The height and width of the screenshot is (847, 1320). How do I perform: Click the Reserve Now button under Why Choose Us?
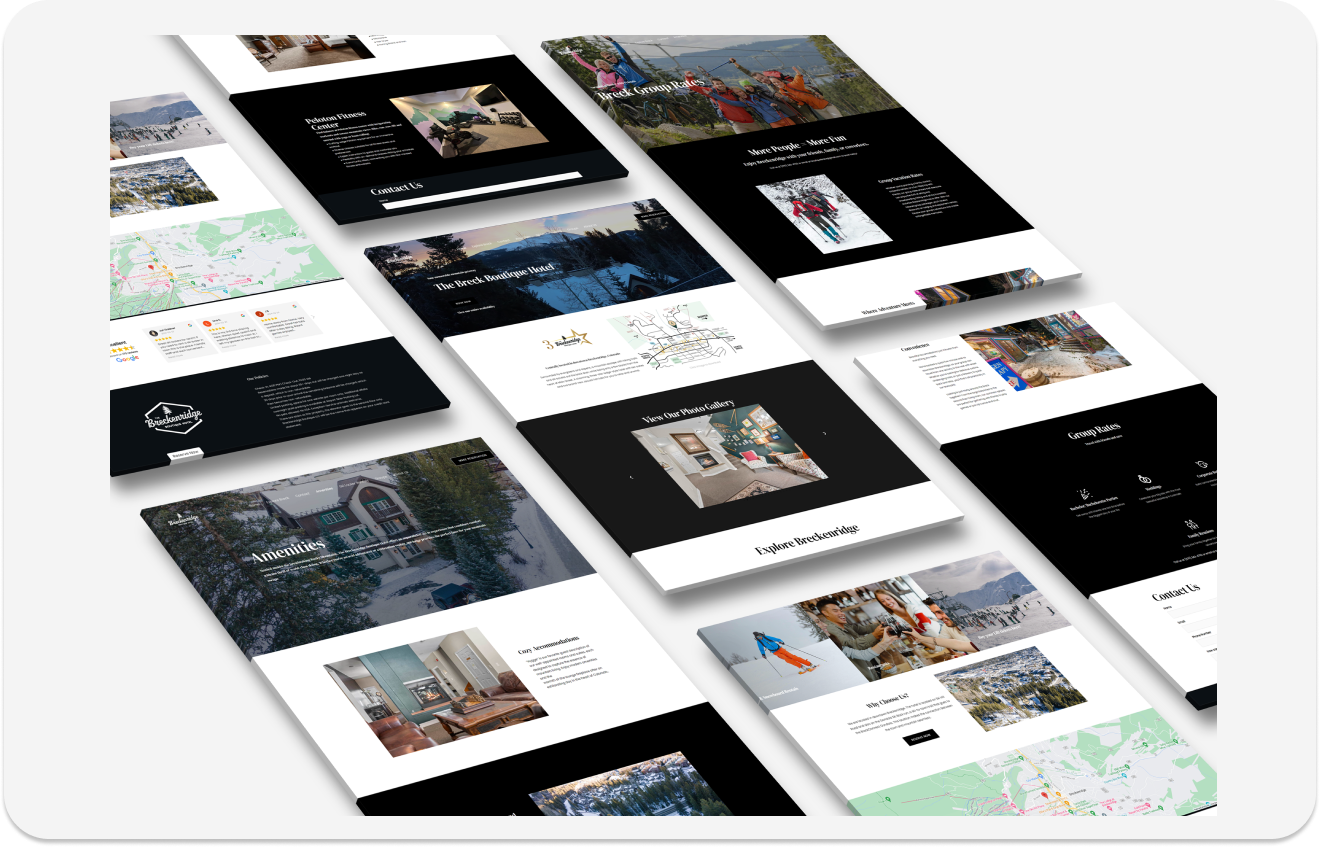click(x=921, y=738)
